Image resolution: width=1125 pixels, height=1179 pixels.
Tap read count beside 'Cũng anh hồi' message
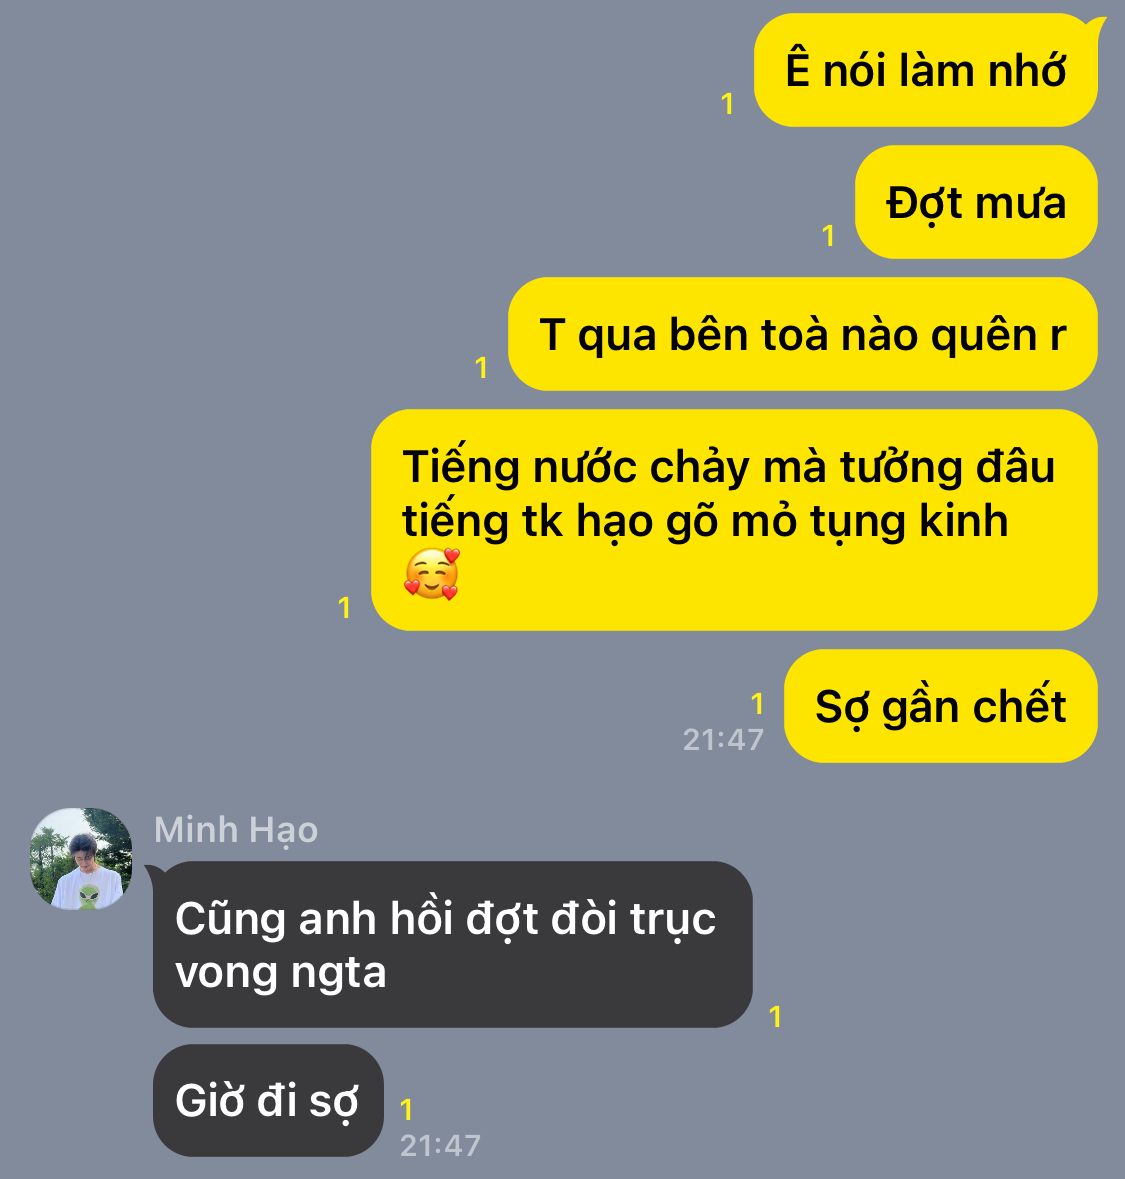pos(776,1017)
